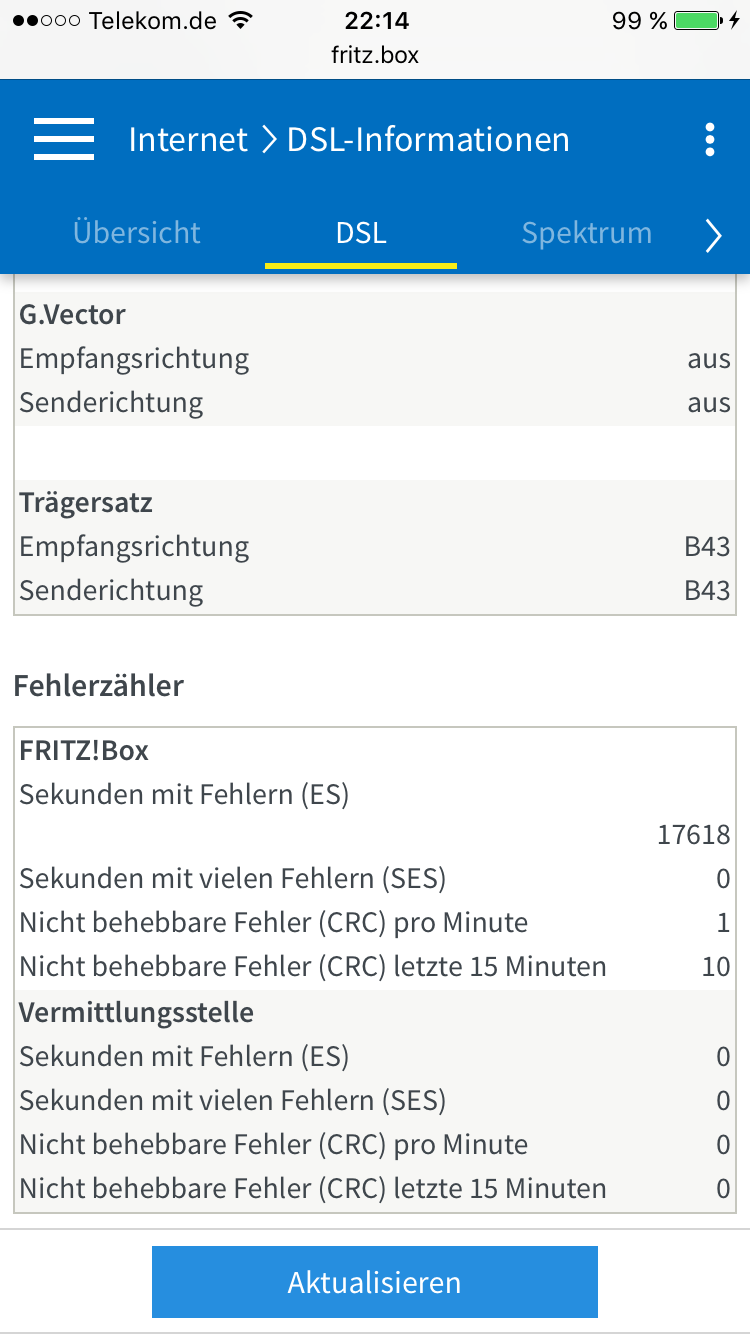Image resolution: width=750 pixels, height=1334 pixels.
Task: Tap the clock showing 22:14
Action: 375,20
